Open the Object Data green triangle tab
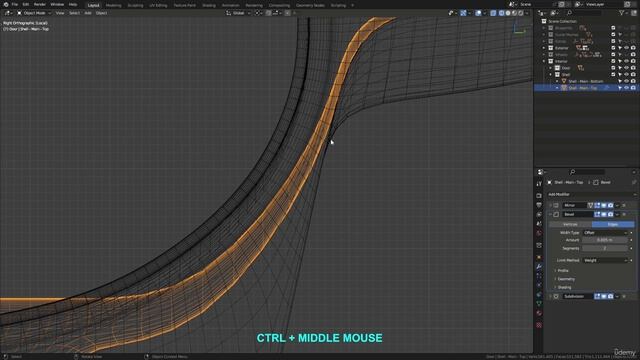The image size is (640, 360). click(539, 304)
